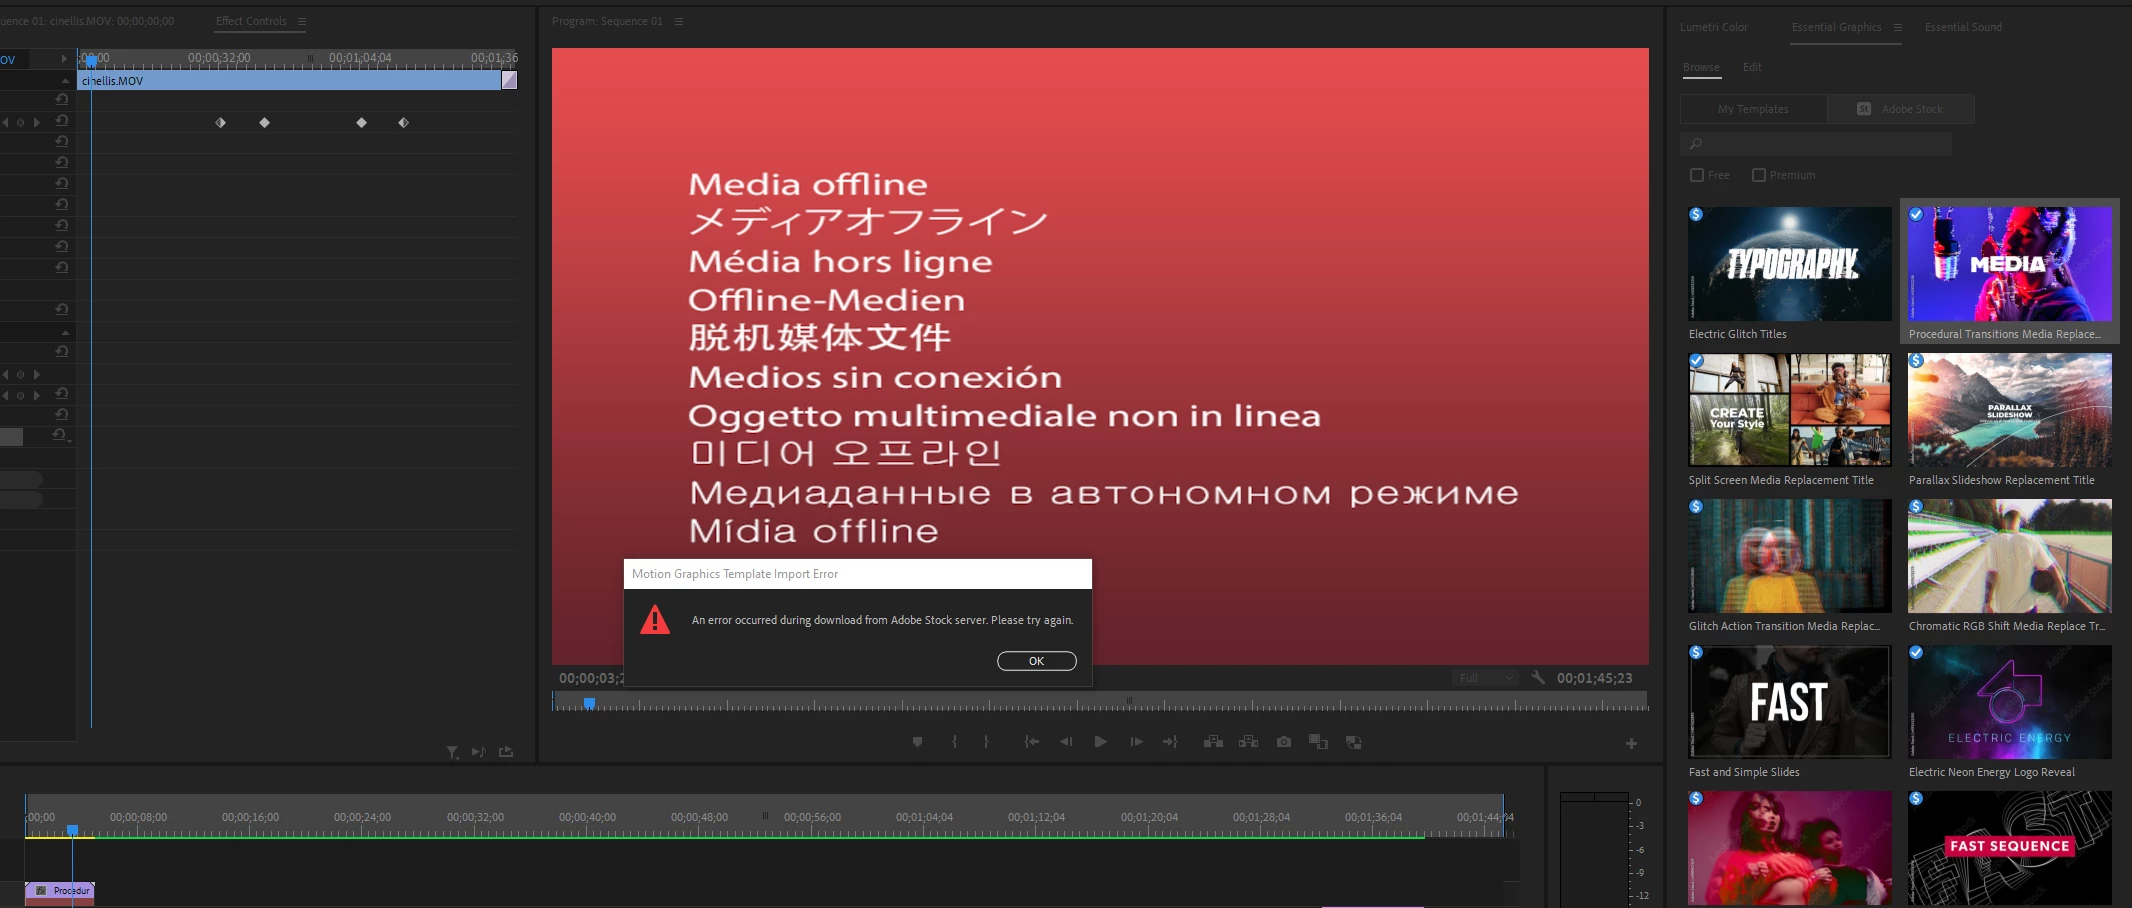Click the check badge on Split Screen thumbnail
Image resolution: width=2132 pixels, height=908 pixels.
point(1696,360)
